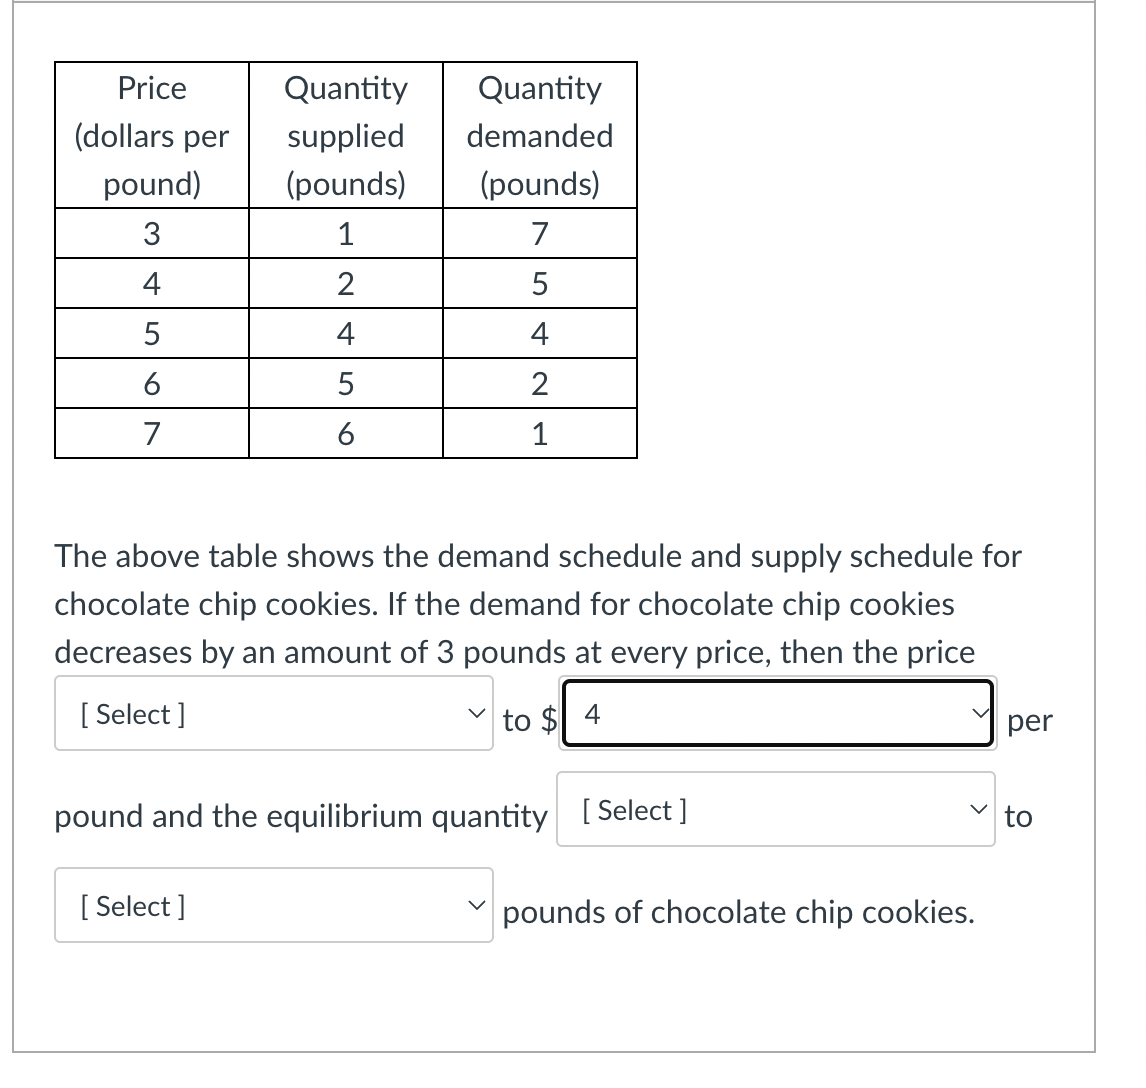The image size is (1146, 1088).
Task: Open the bottom-left [Select] dropdown
Action: [273, 905]
